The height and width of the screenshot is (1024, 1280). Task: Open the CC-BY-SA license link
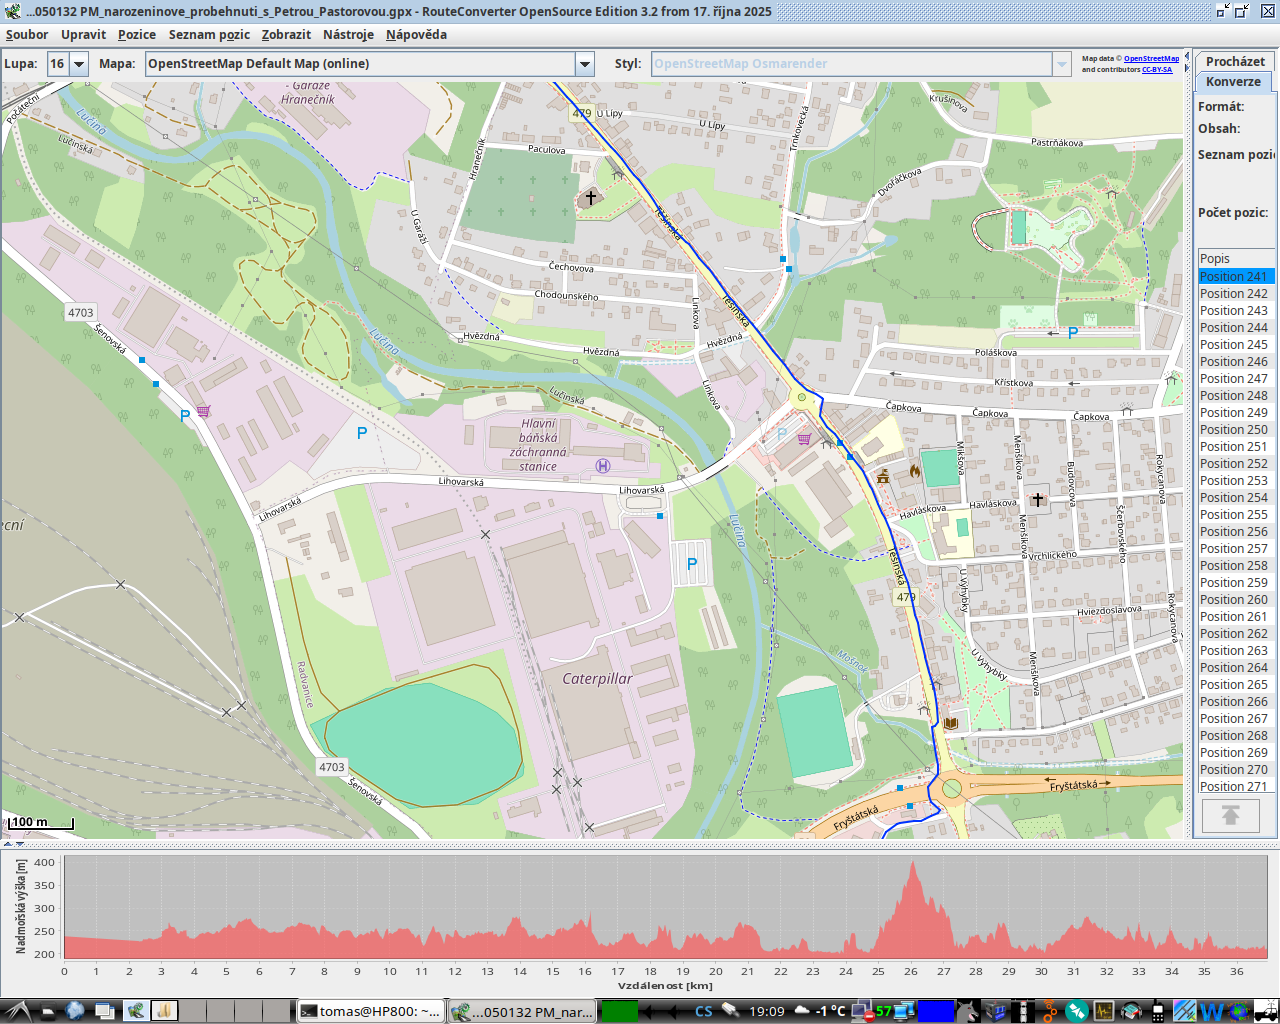[x=1157, y=70]
